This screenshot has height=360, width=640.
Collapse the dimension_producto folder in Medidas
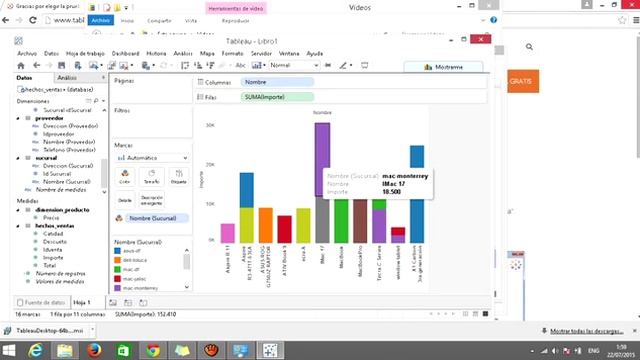[x=18, y=210]
